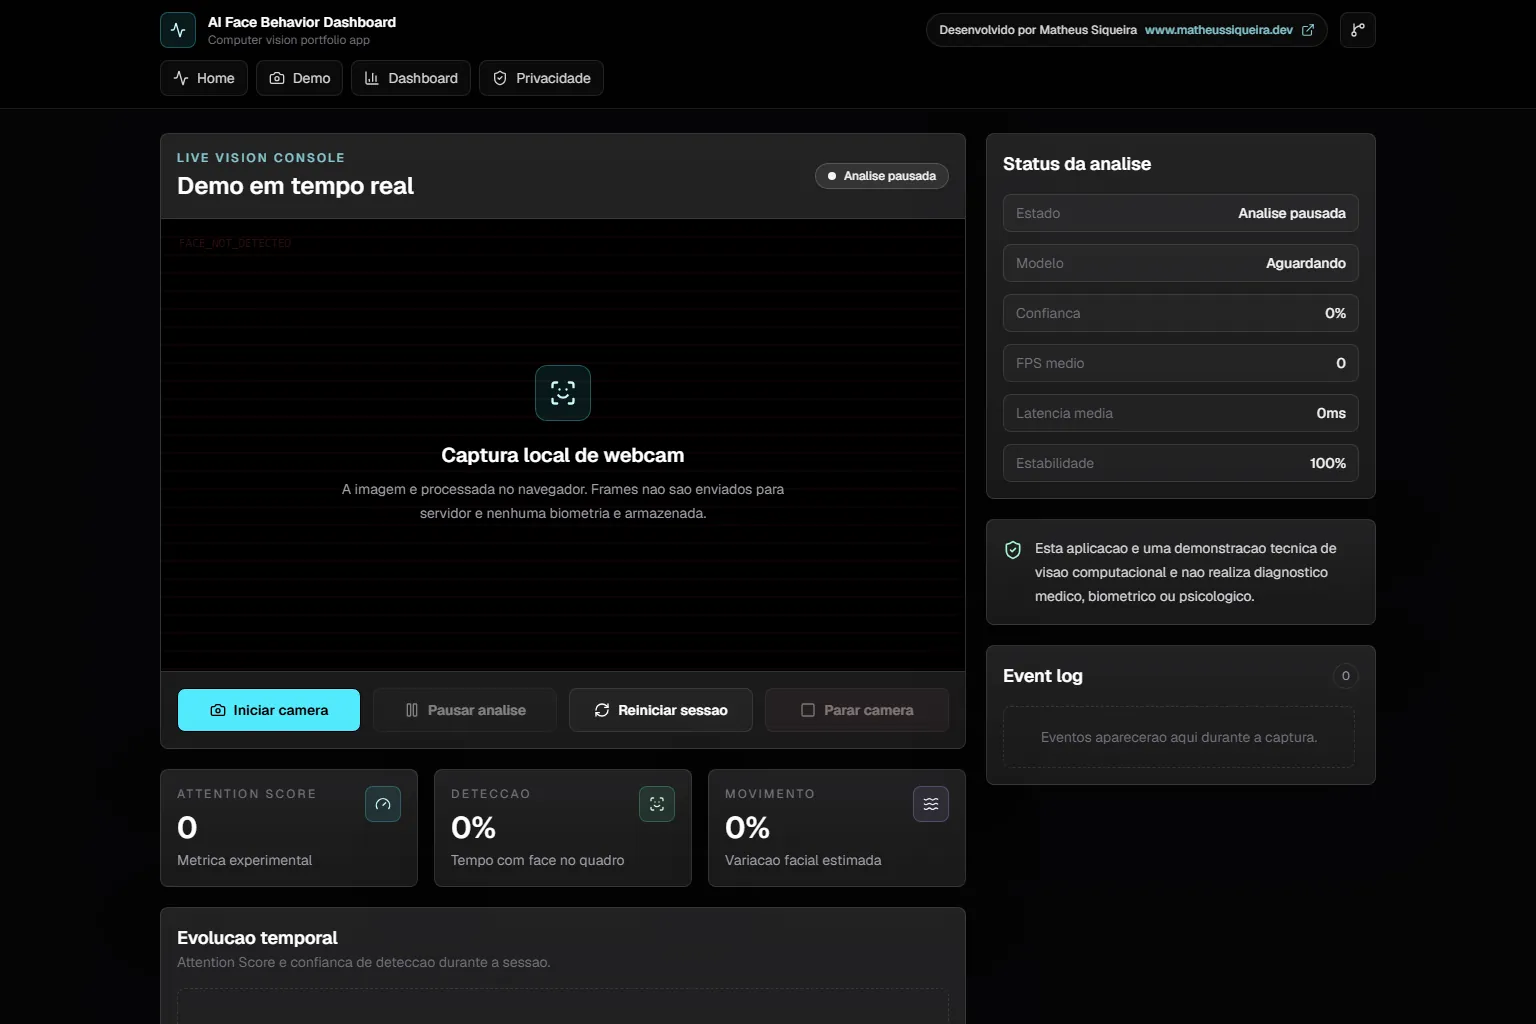Click the external link icon beside matheussiqueira.dev
The height and width of the screenshot is (1024, 1536).
pos(1308,30)
